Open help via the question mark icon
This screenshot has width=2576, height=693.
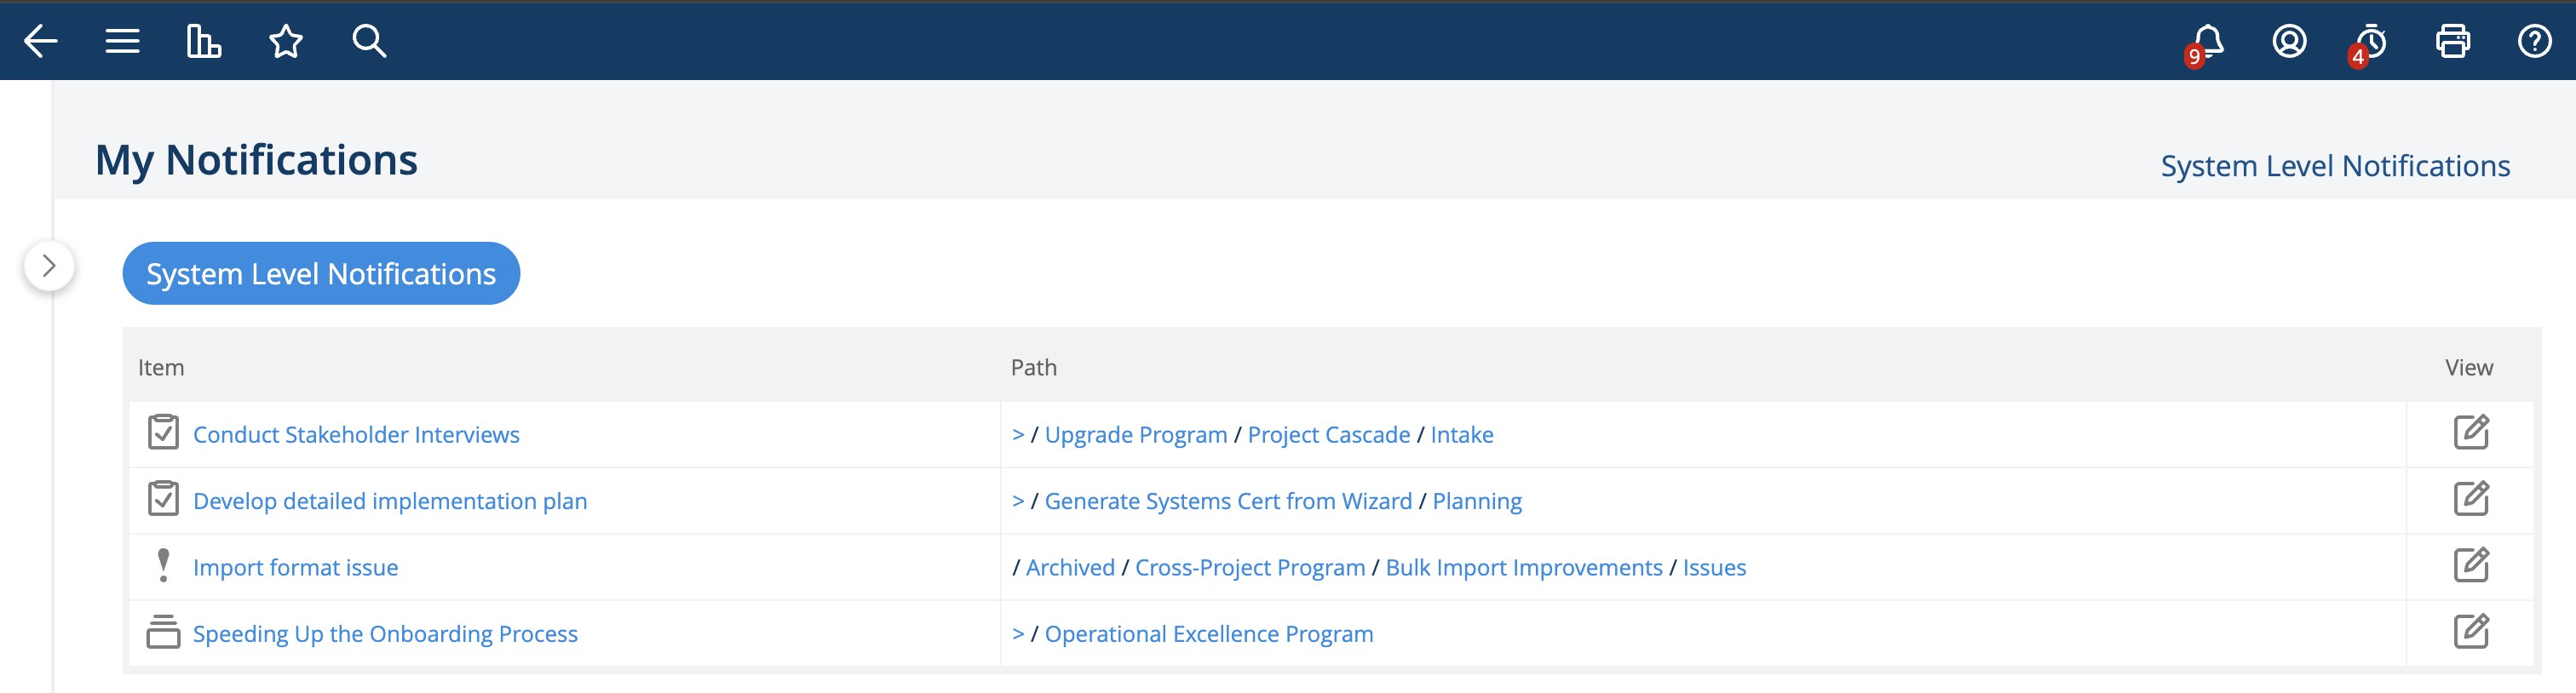point(2533,41)
